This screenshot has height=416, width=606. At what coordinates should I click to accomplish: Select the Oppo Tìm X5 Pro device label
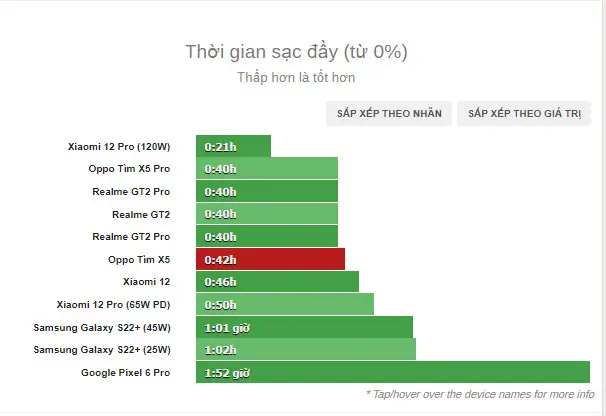(x=129, y=169)
